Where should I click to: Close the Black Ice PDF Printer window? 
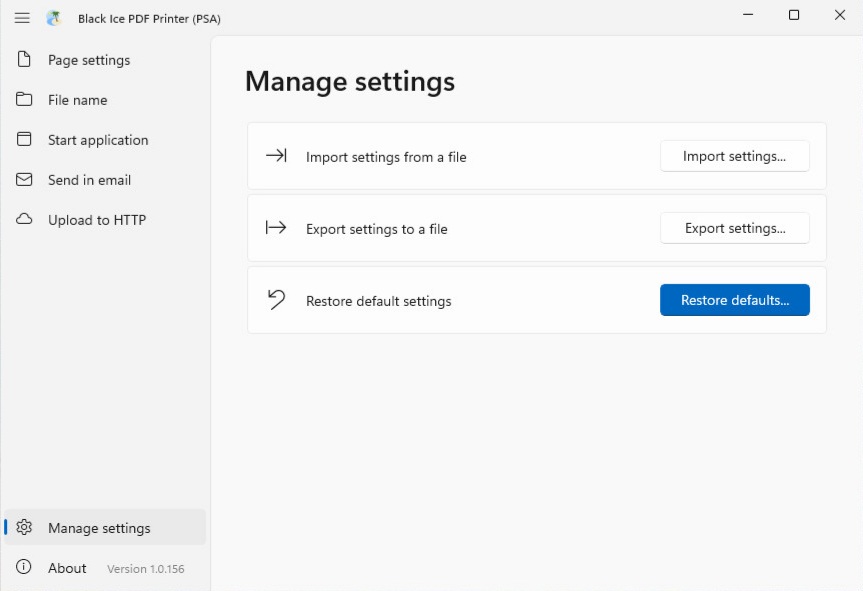(x=840, y=15)
